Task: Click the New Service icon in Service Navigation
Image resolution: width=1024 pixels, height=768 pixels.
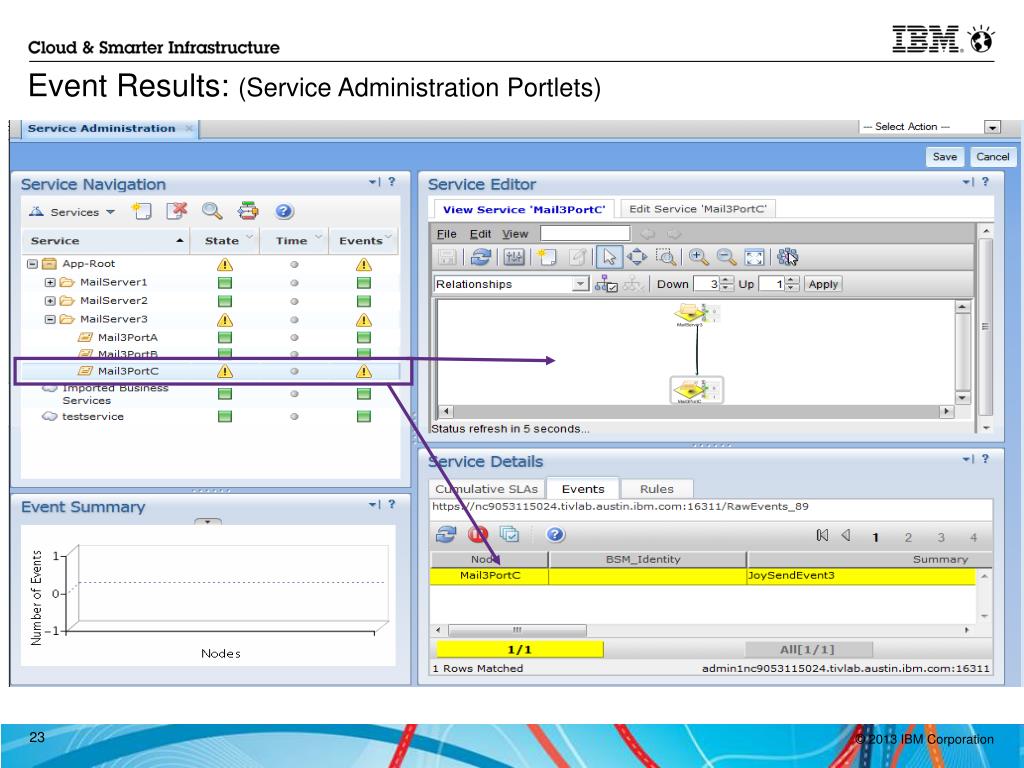Action: tap(142, 211)
